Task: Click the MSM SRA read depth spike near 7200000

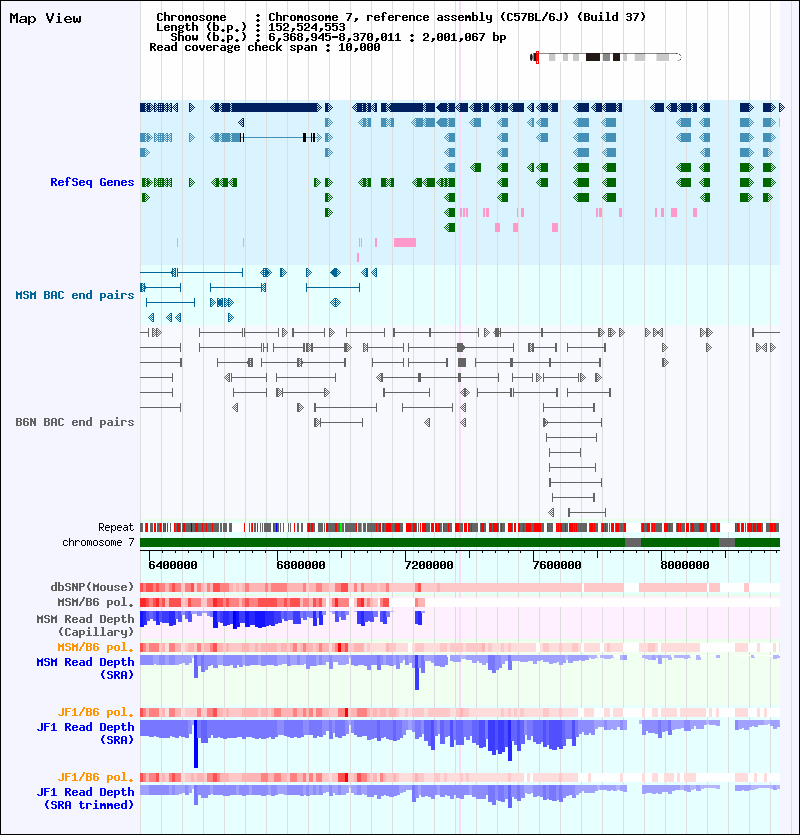Action: click(x=417, y=672)
